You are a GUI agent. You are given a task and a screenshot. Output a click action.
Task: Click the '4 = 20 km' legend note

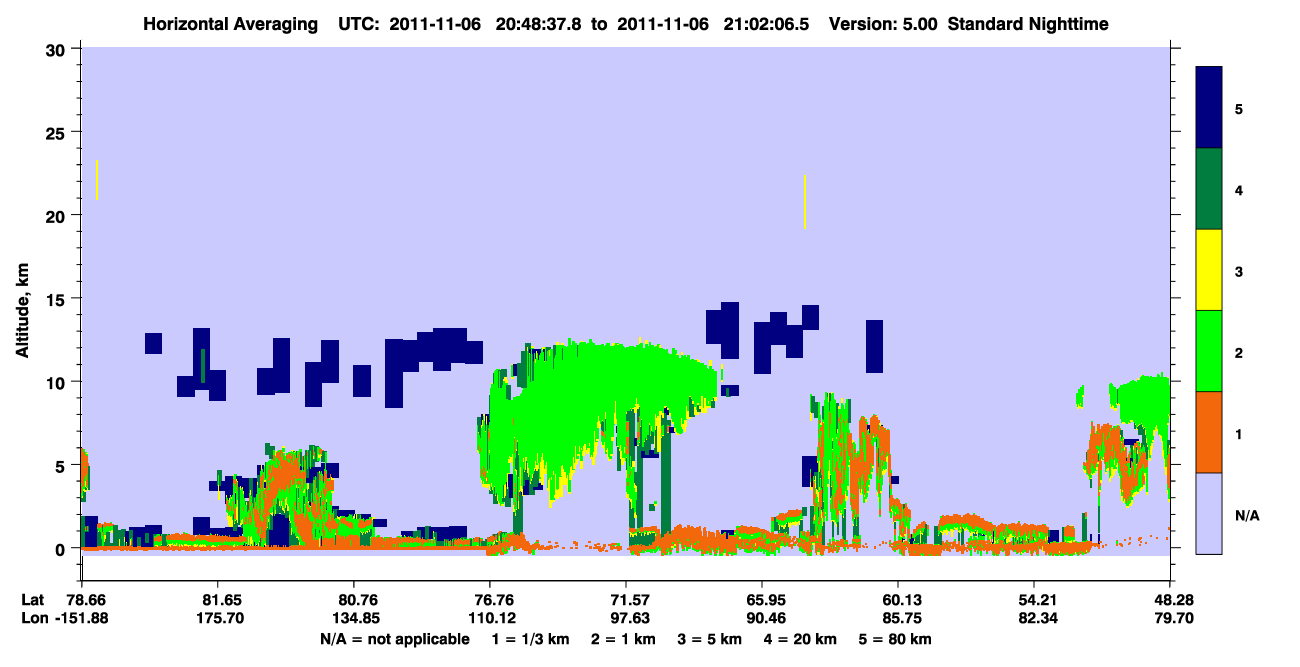(x=800, y=639)
